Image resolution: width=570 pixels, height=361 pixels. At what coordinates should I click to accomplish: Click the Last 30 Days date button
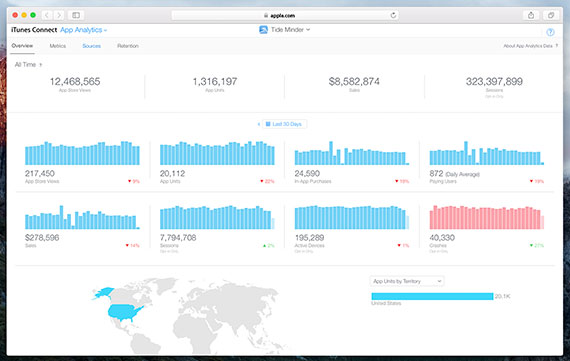[284, 124]
